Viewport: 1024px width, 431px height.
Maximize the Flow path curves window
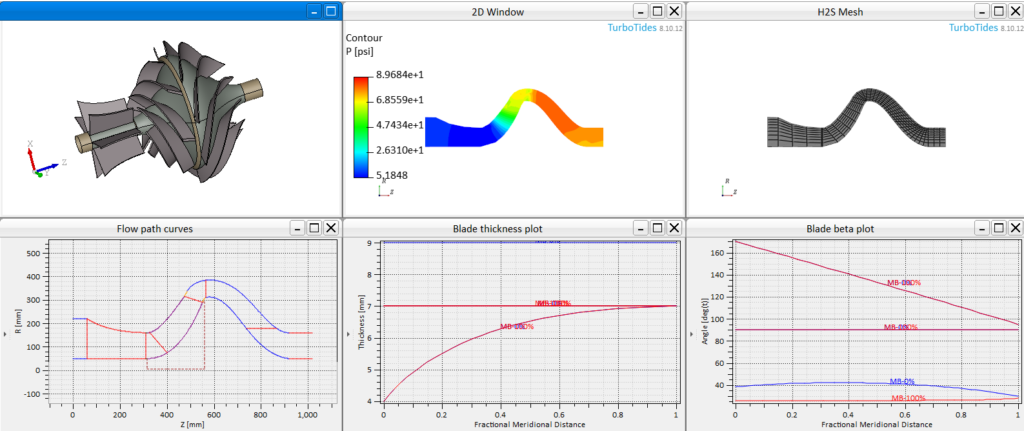tap(314, 228)
